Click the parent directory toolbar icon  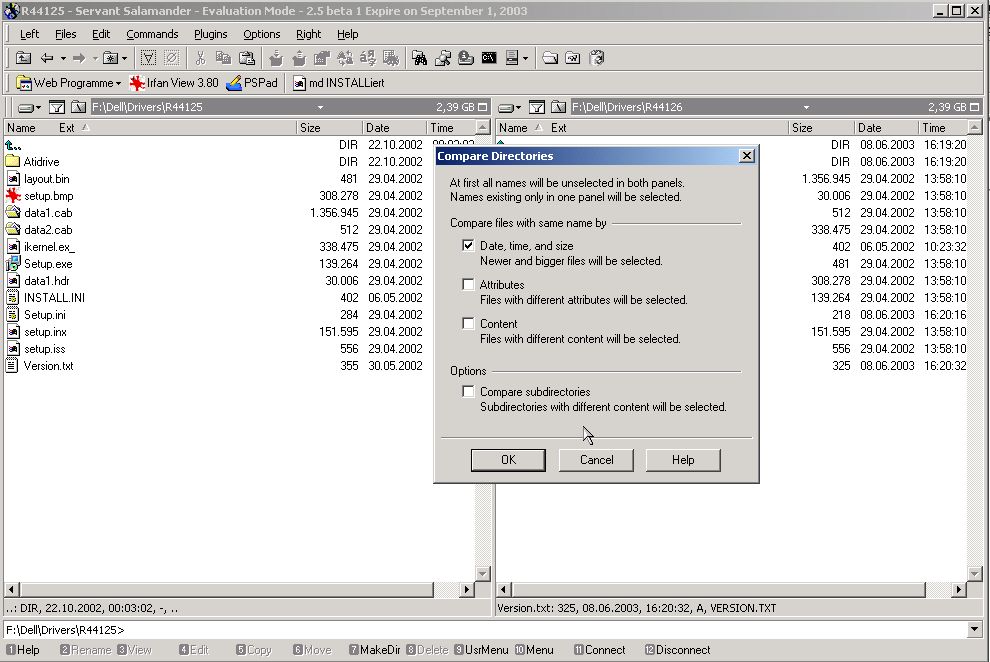(23, 58)
